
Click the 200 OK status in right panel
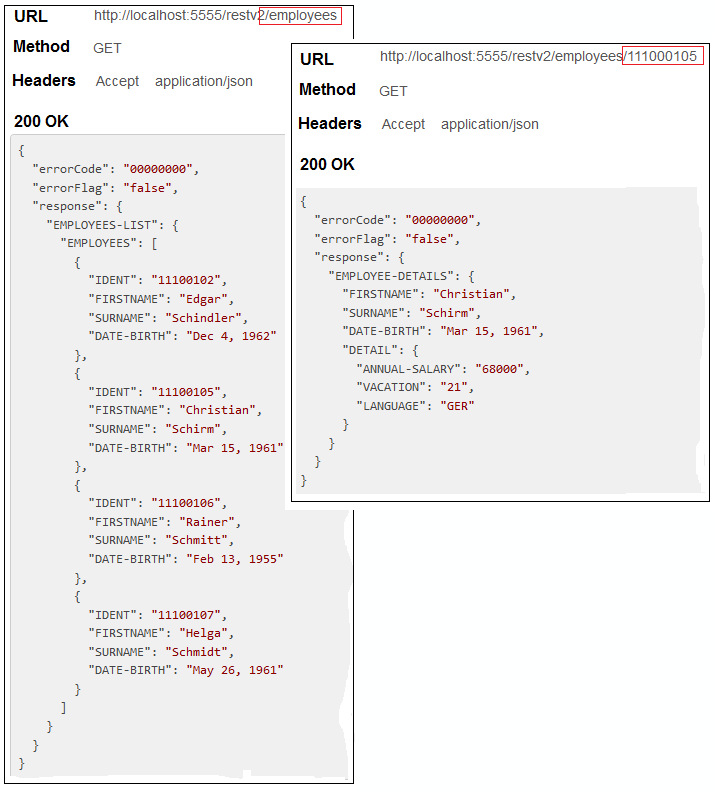click(327, 164)
